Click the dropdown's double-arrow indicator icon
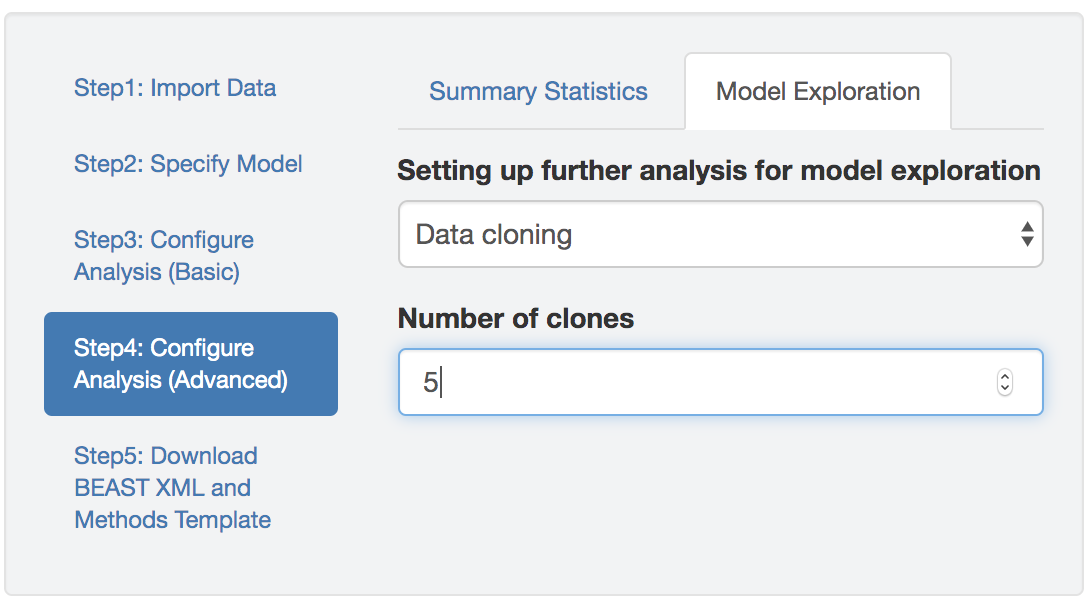 click(1026, 235)
